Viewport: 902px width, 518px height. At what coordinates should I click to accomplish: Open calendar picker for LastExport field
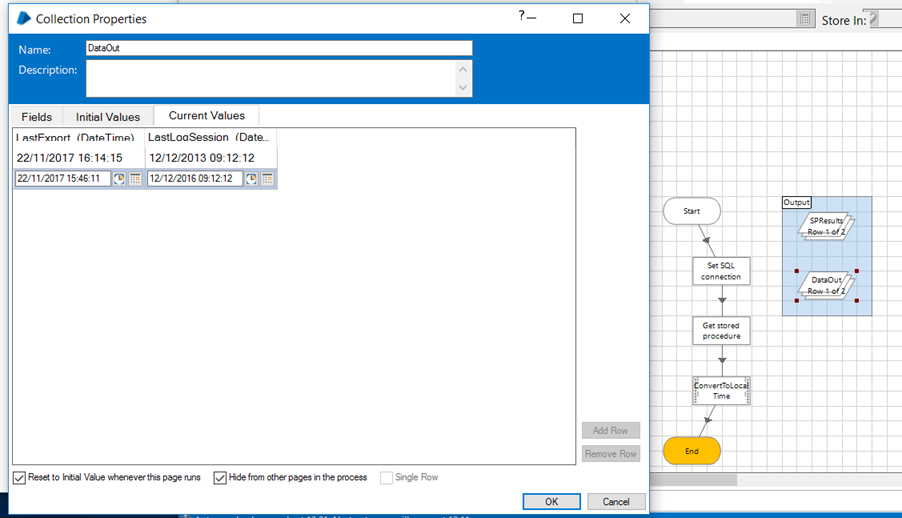pos(135,179)
